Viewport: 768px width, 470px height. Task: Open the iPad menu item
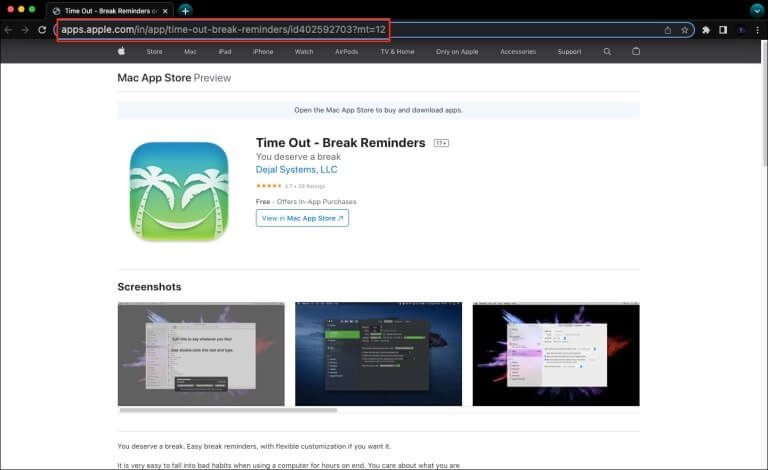225,51
